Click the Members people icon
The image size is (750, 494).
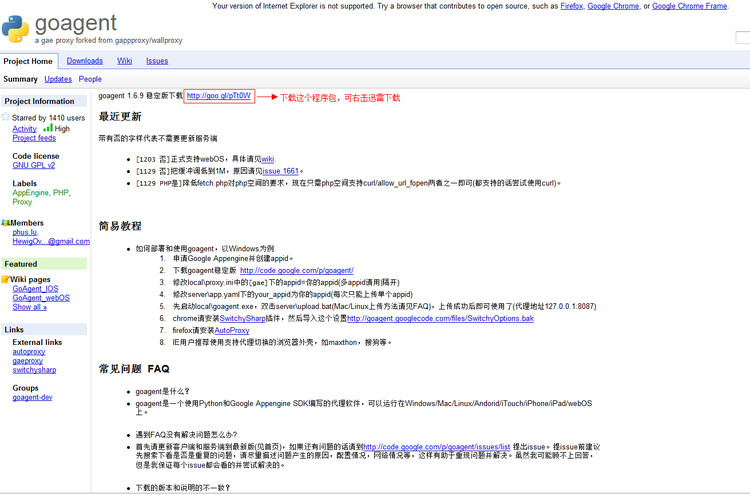coord(5,222)
